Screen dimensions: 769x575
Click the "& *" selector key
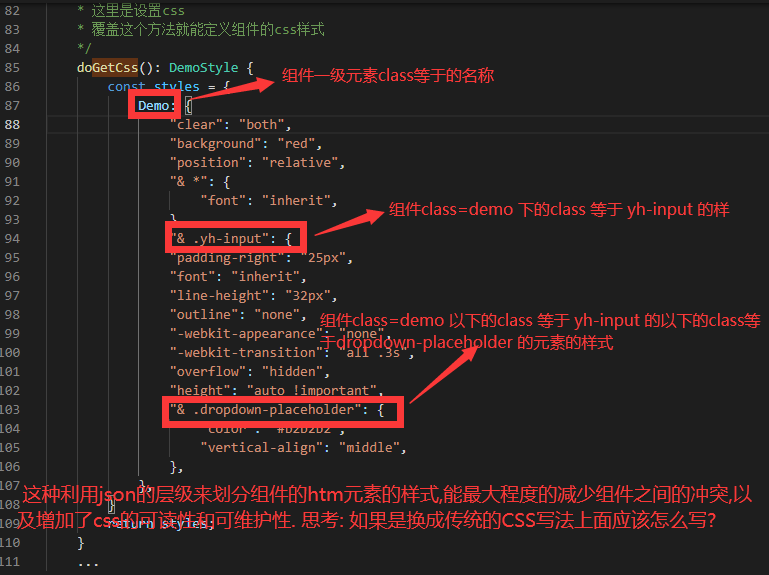[x=190, y=182]
